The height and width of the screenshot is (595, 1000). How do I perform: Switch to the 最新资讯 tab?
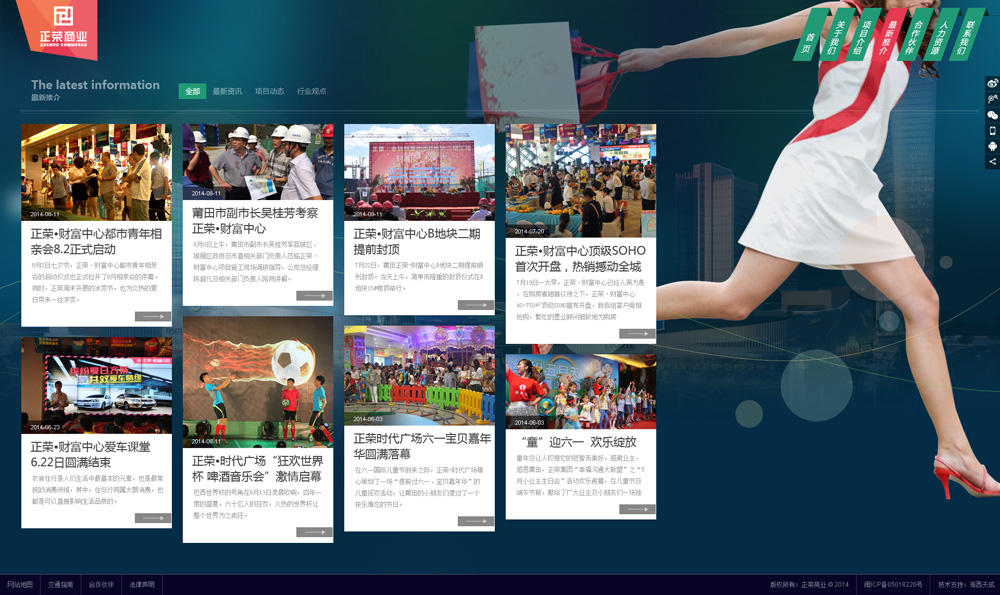[227, 91]
